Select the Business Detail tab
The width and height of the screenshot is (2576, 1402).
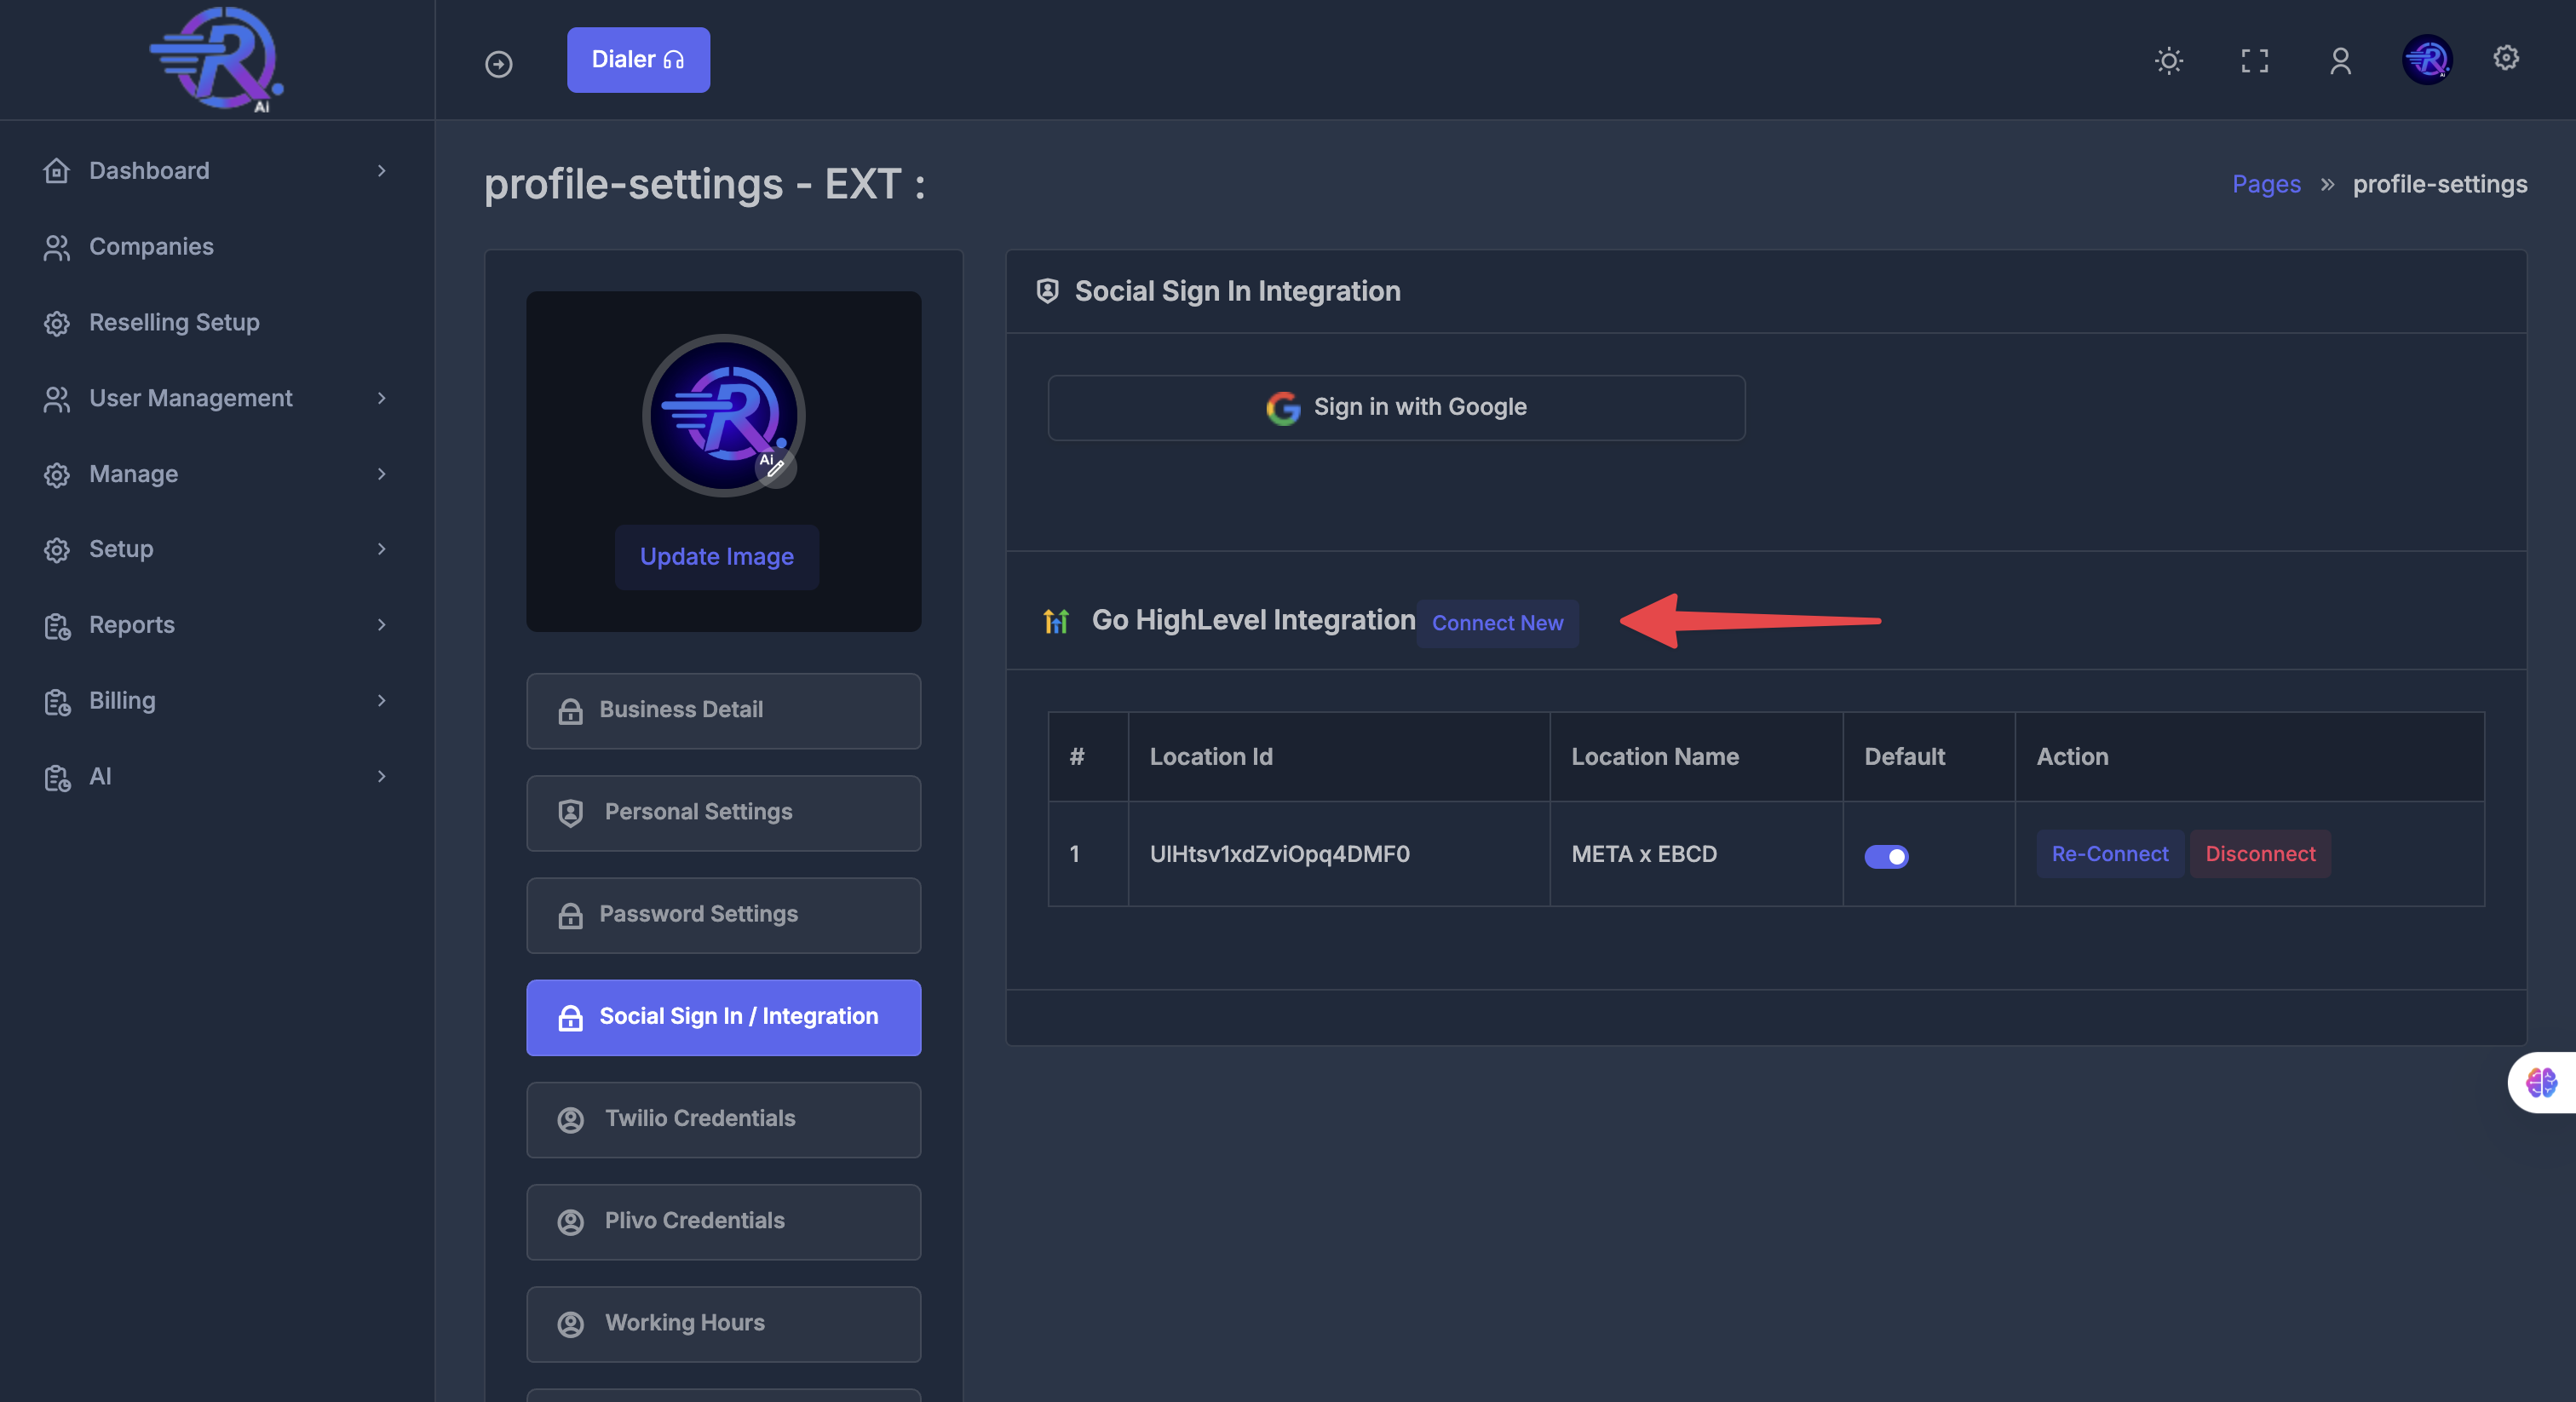723,711
